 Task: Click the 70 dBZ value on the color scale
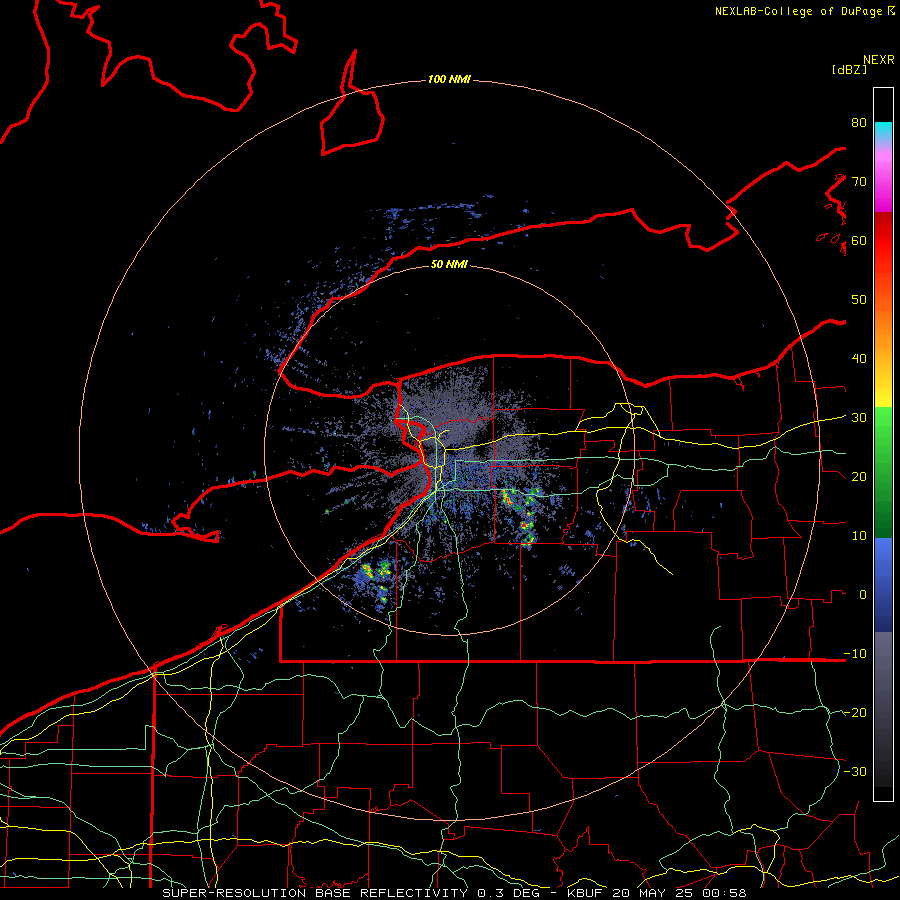[859, 182]
